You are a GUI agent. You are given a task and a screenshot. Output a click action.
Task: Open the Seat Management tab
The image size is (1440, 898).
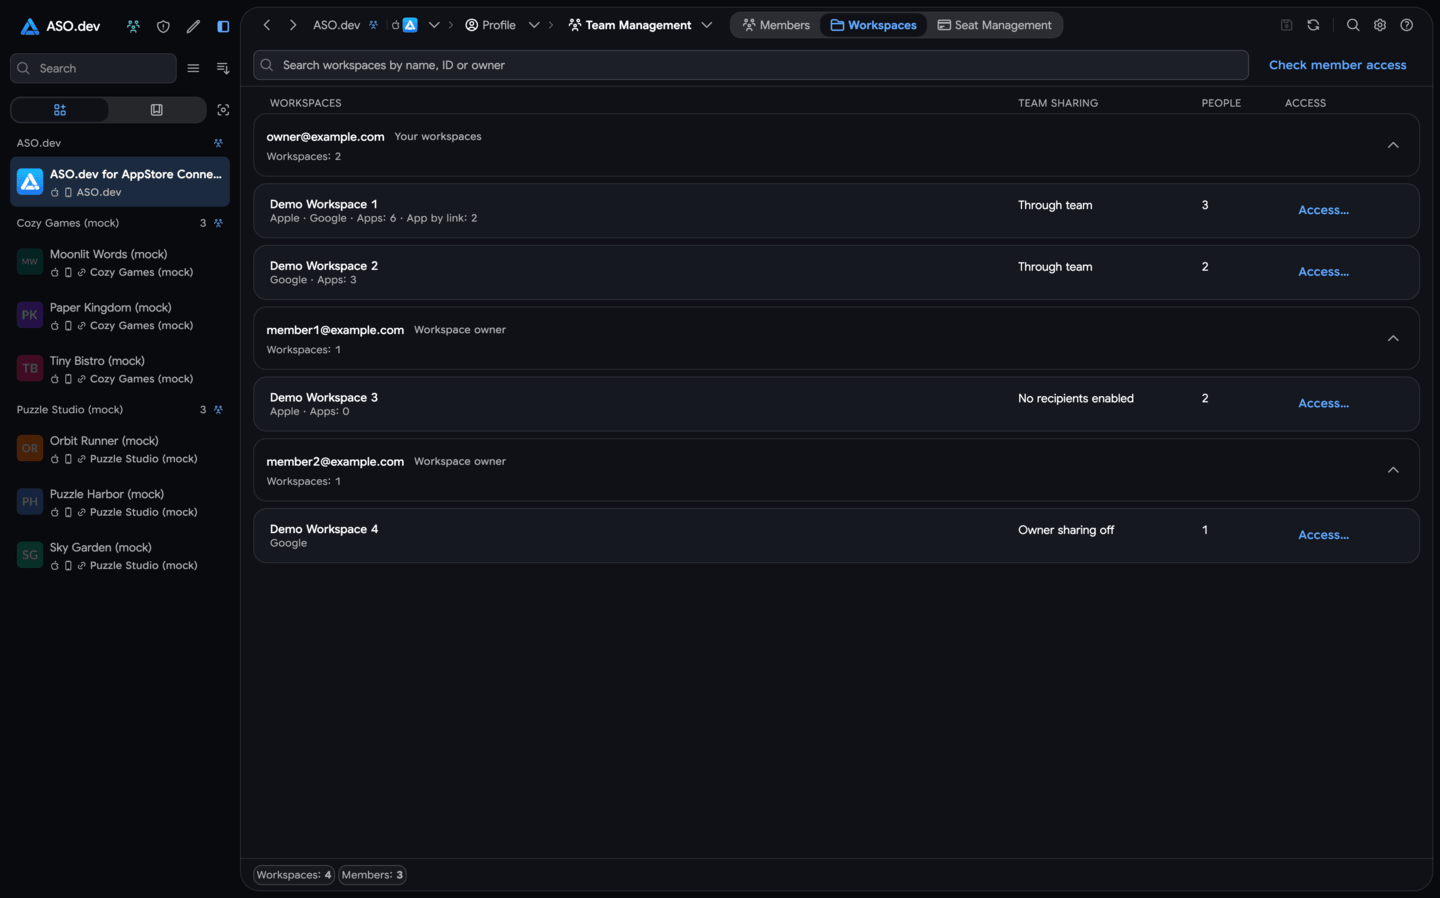coord(994,25)
